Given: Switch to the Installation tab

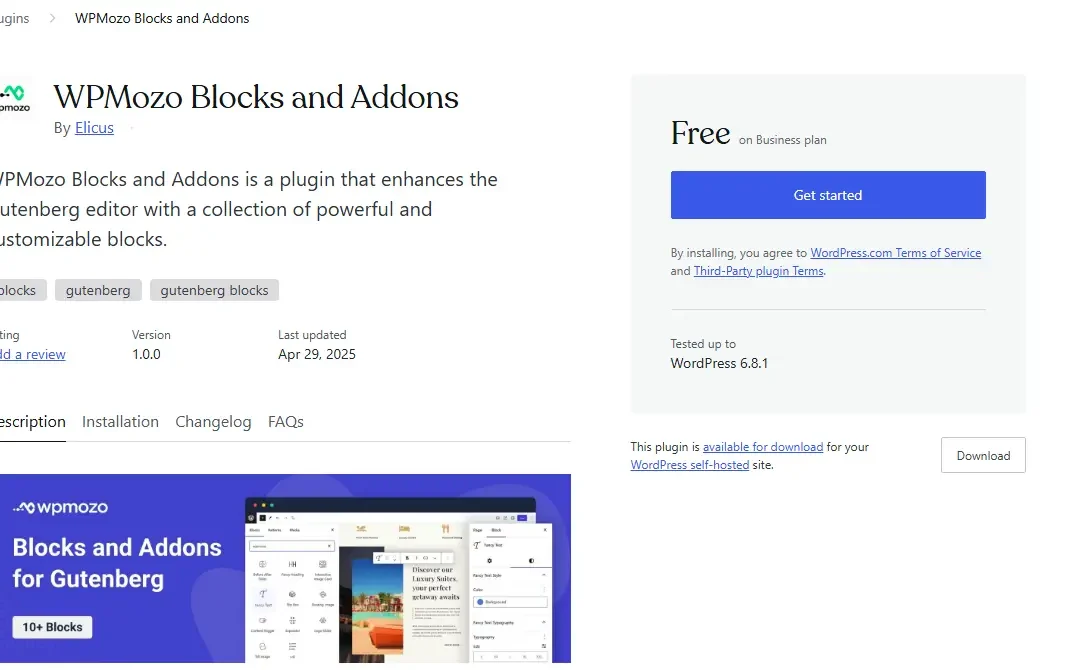Looking at the screenshot, I should coord(121,421).
